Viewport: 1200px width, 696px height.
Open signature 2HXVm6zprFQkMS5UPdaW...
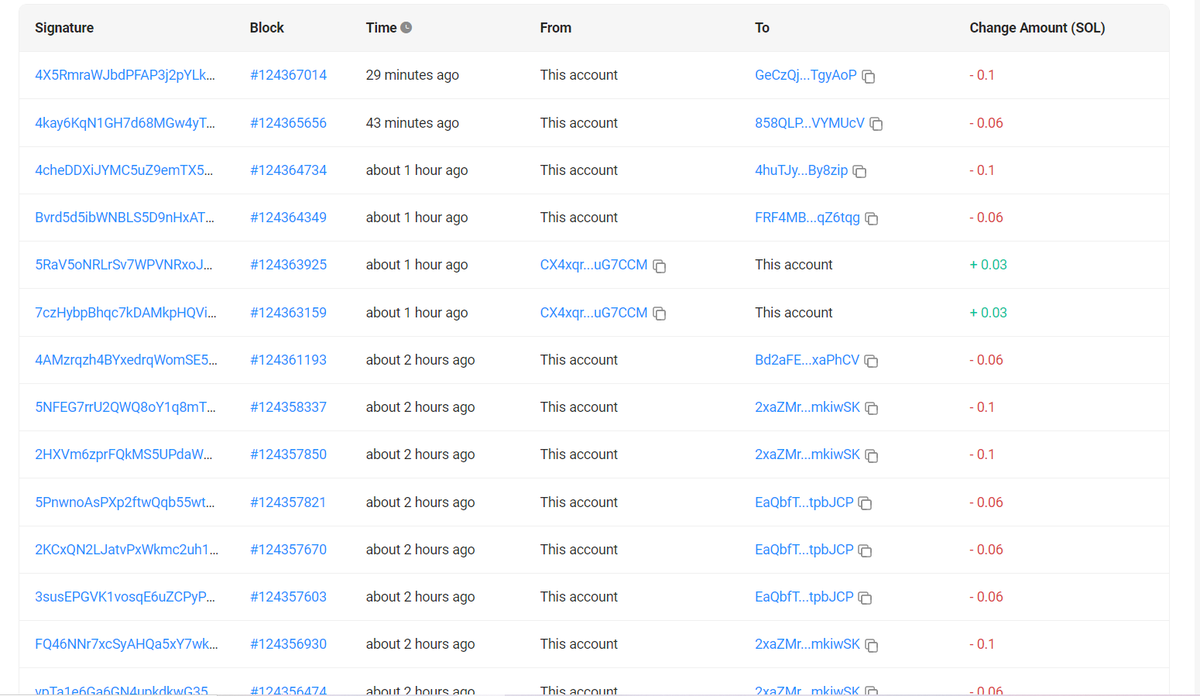124,454
